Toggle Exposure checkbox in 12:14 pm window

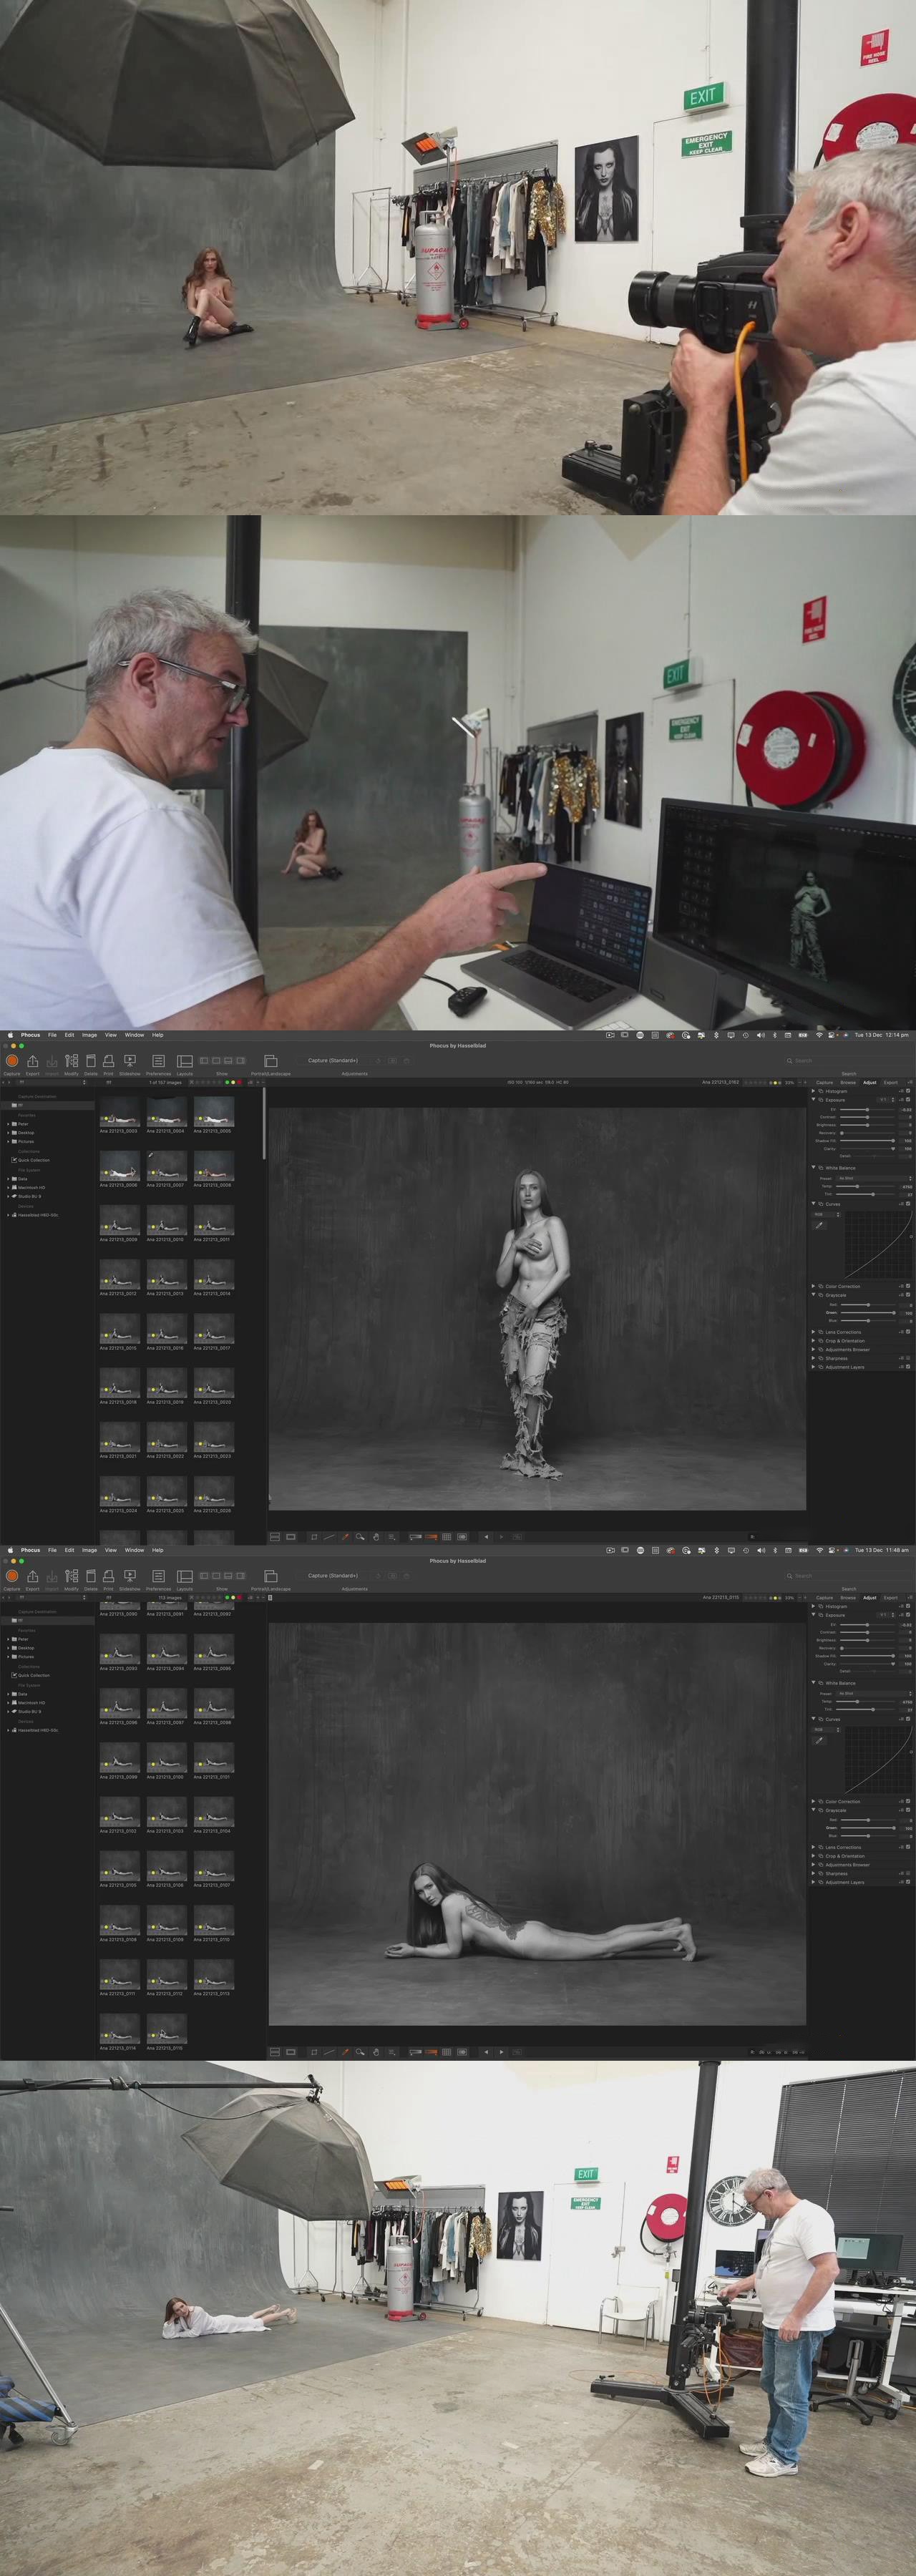point(908,1100)
